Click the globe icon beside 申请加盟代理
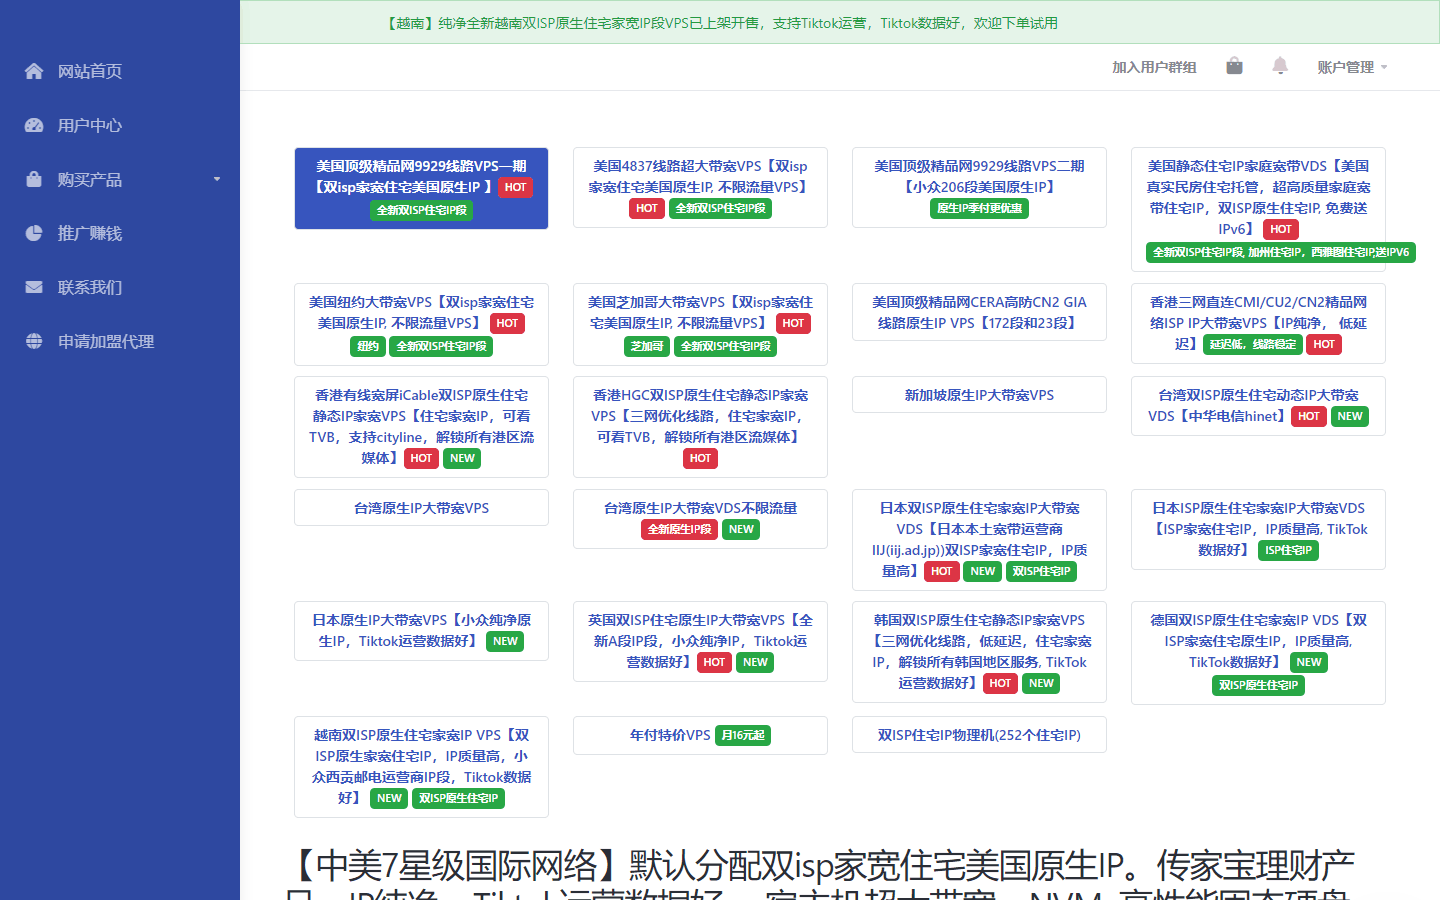Image resolution: width=1440 pixels, height=900 pixels. pos(34,341)
